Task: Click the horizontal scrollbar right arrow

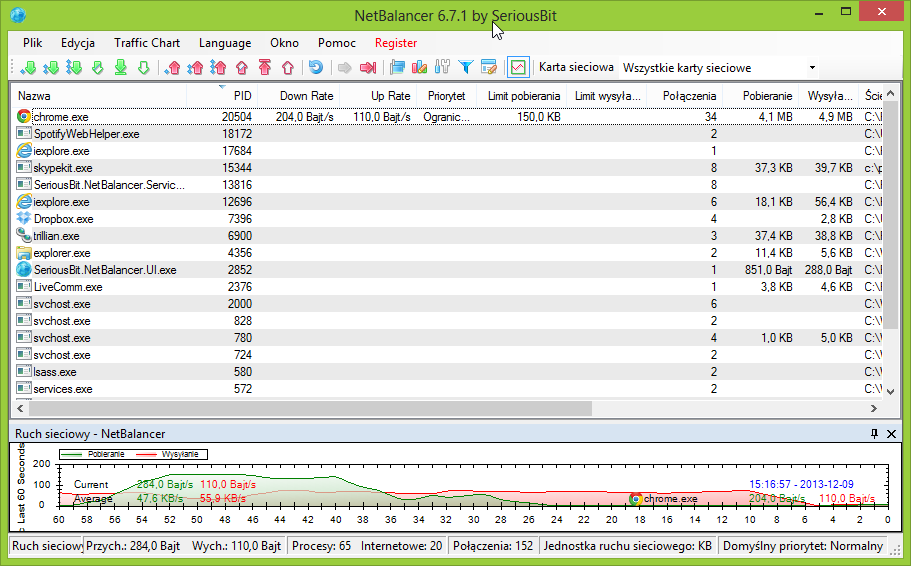Action: pos(874,409)
